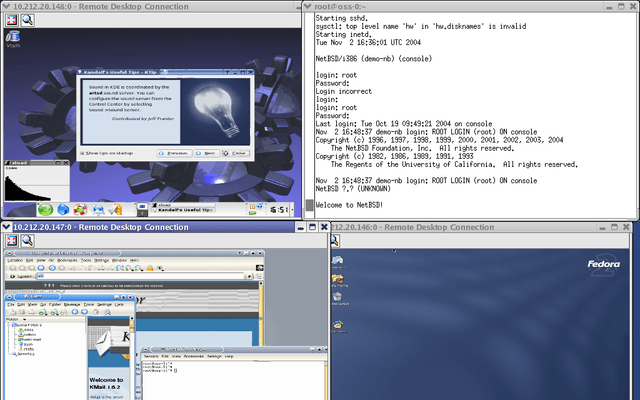
Task: Open the Bookmarks menu in Konqueror
Action: point(67,260)
